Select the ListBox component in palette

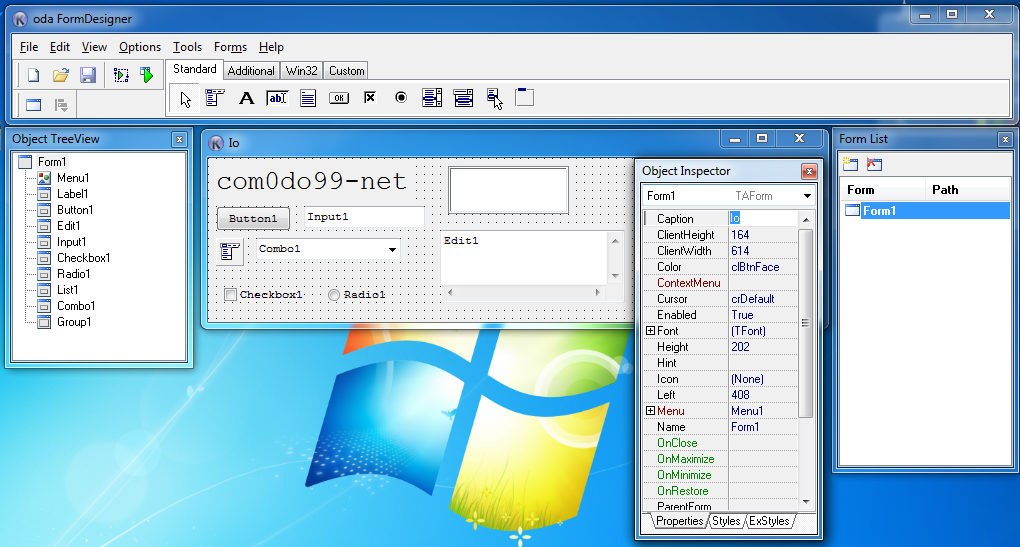click(432, 98)
